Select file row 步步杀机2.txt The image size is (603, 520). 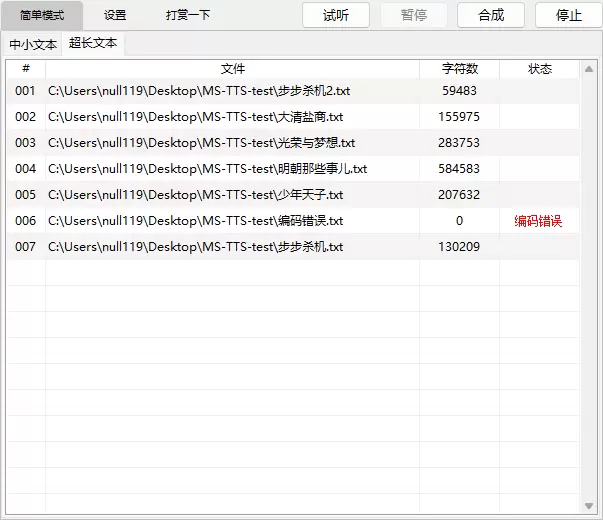tap(293, 91)
